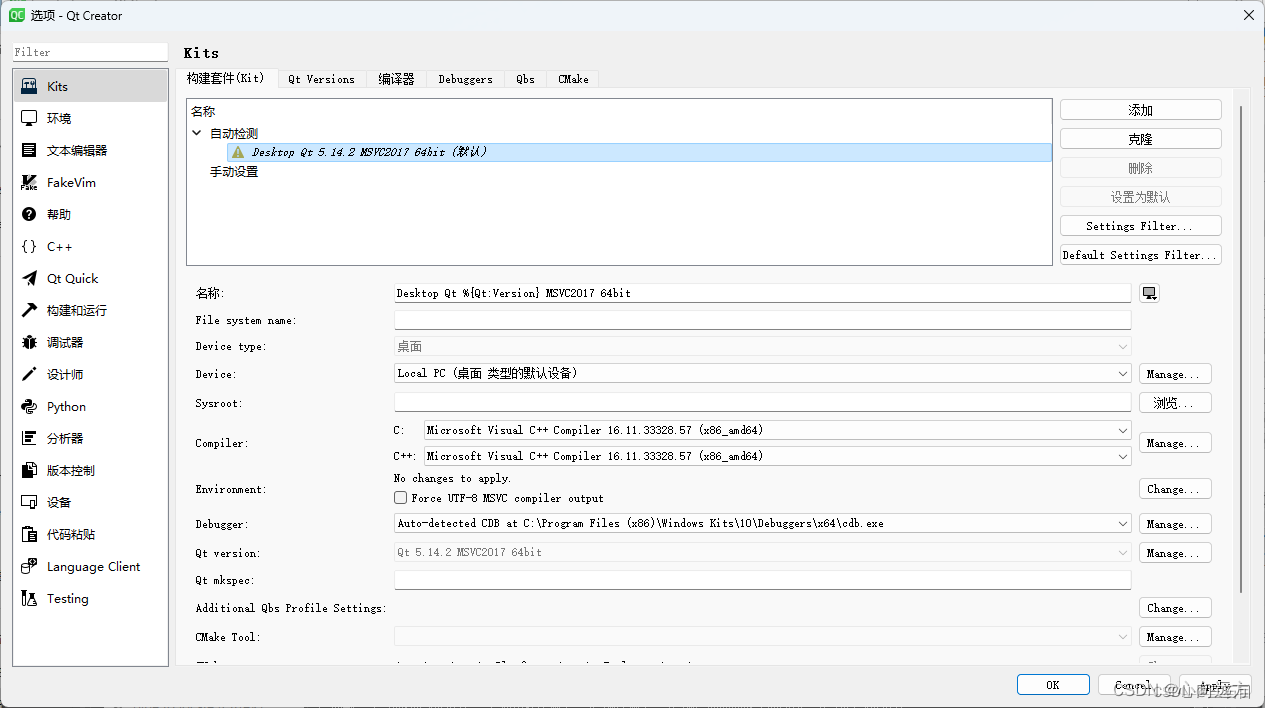Click the 浏览... button for Sysroot
This screenshot has height=708, width=1265.
(x=1175, y=403)
